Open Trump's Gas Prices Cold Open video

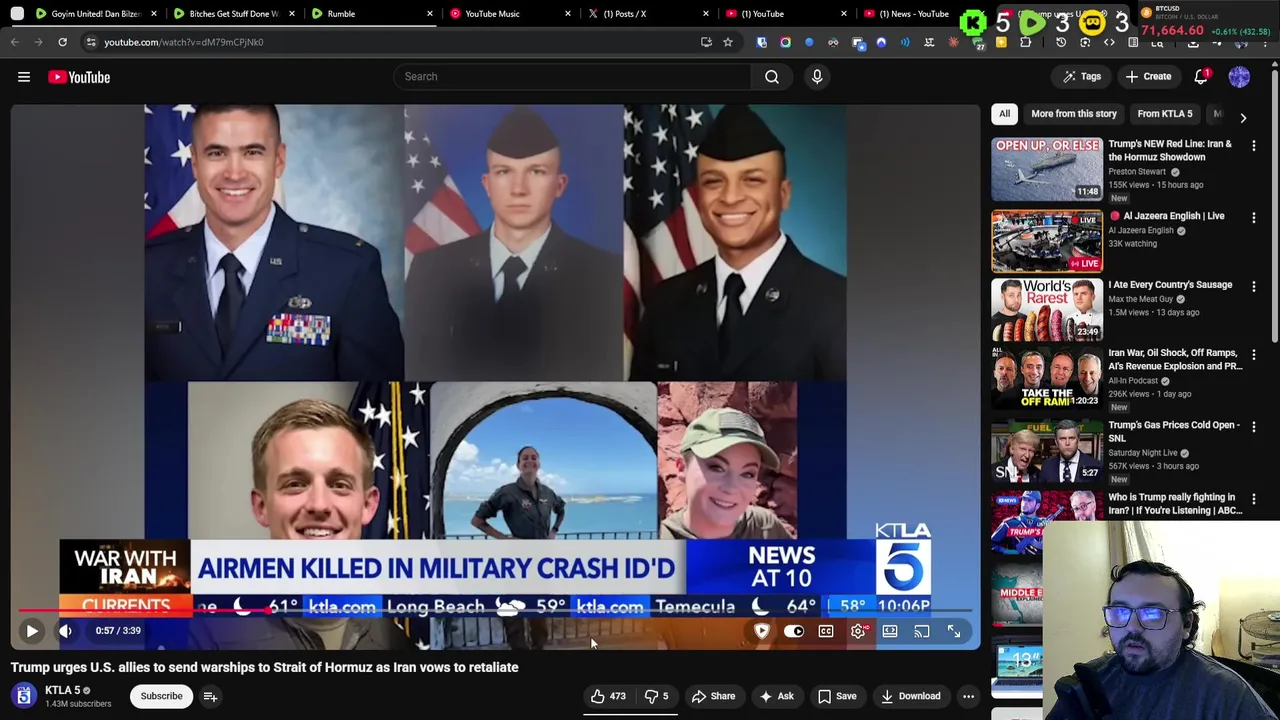pyautogui.click(x=1047, y=450)
